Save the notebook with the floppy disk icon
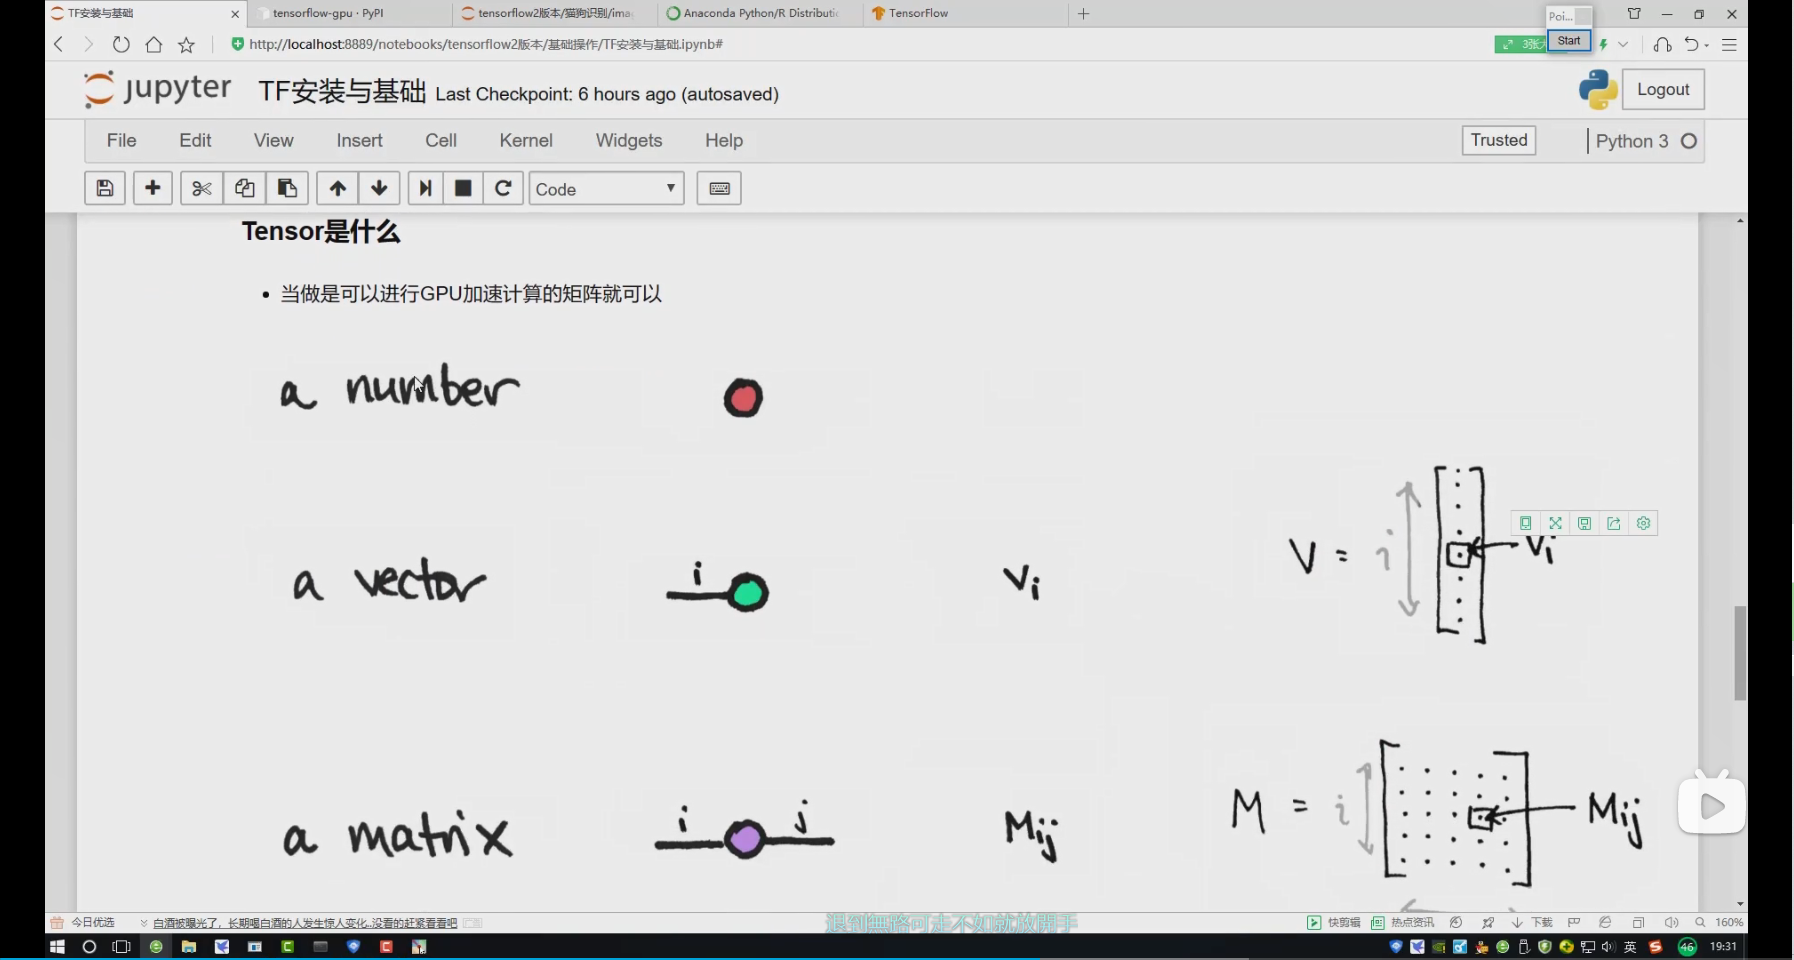Viewport: 1794px width, 960px height. point(105,188)
